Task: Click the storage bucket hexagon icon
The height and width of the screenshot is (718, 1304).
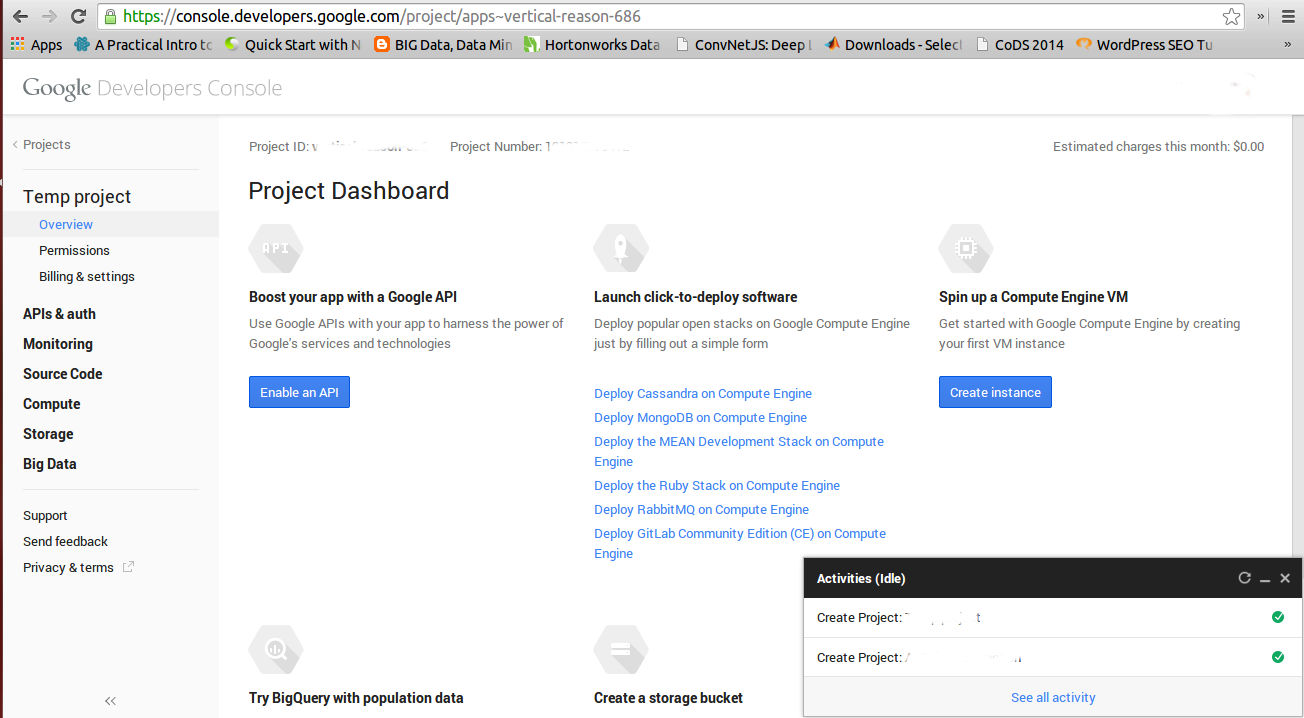Action: (620, 649)
